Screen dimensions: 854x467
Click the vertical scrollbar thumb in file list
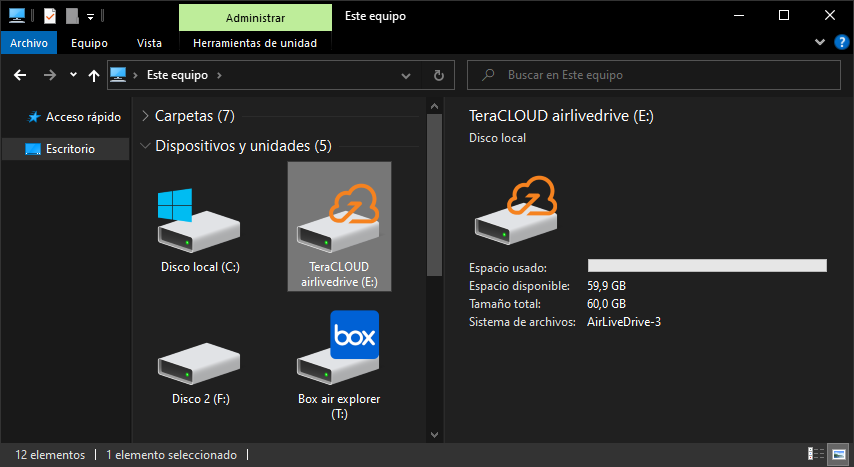(434, 195)
